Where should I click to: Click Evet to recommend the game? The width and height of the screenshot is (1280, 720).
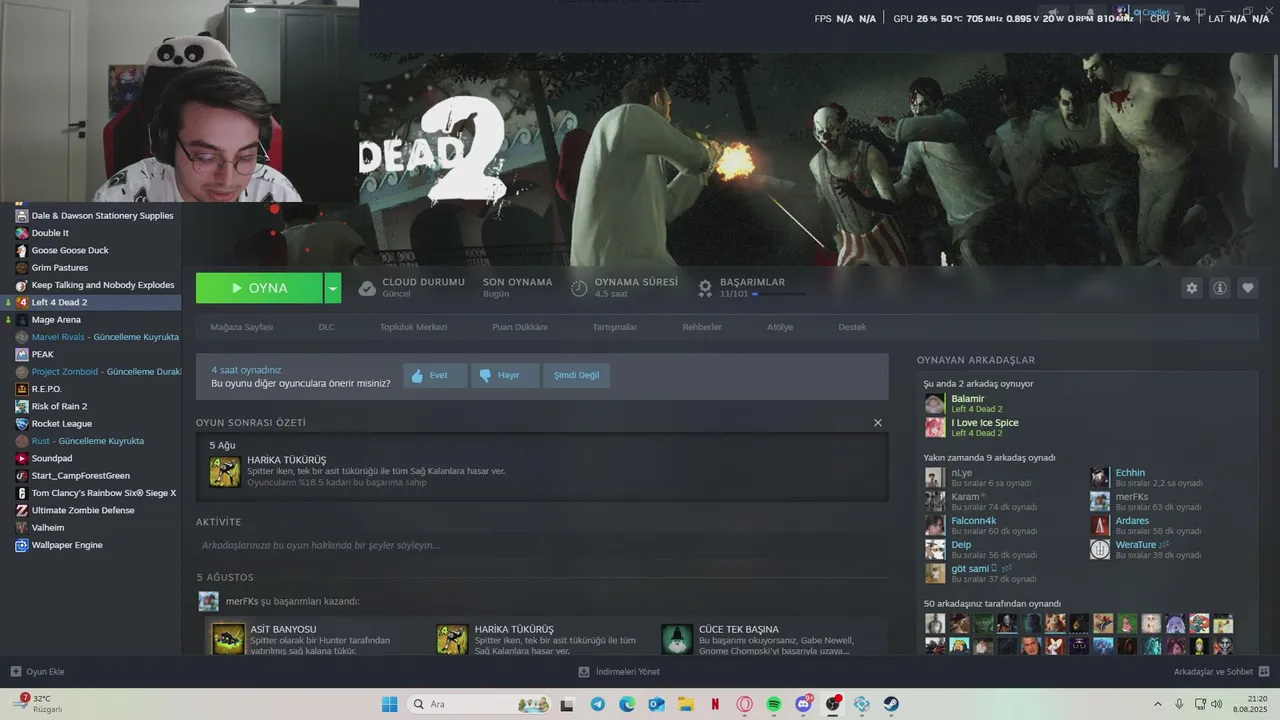[435, 375]
